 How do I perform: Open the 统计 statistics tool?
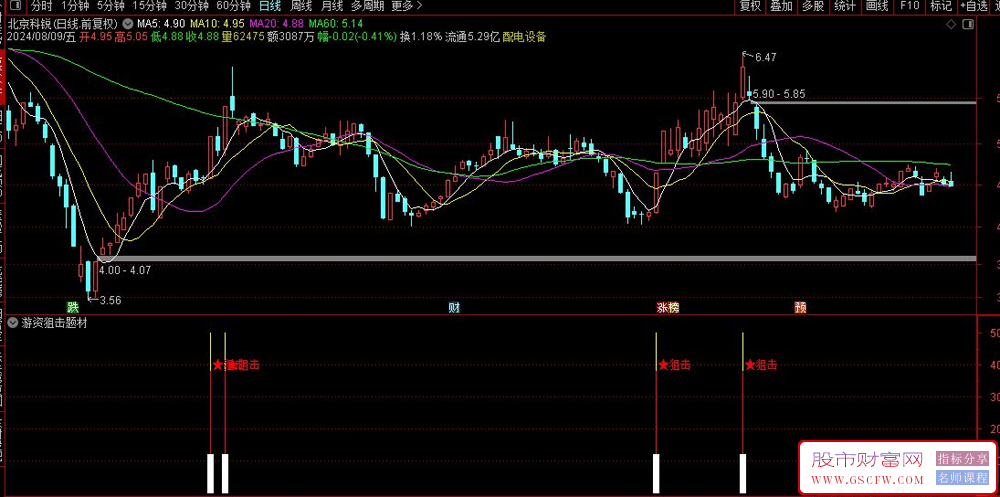tap(845, 6)
